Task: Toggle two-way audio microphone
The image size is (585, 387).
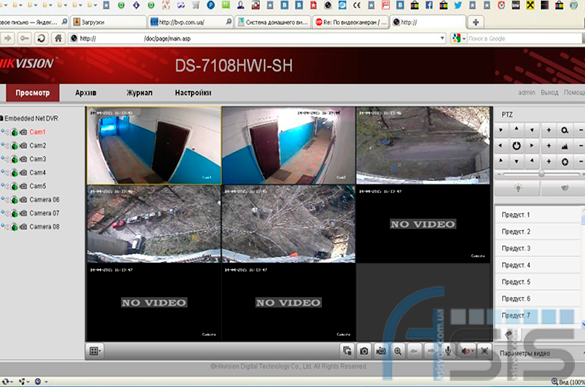Action: tap(448, 351)
